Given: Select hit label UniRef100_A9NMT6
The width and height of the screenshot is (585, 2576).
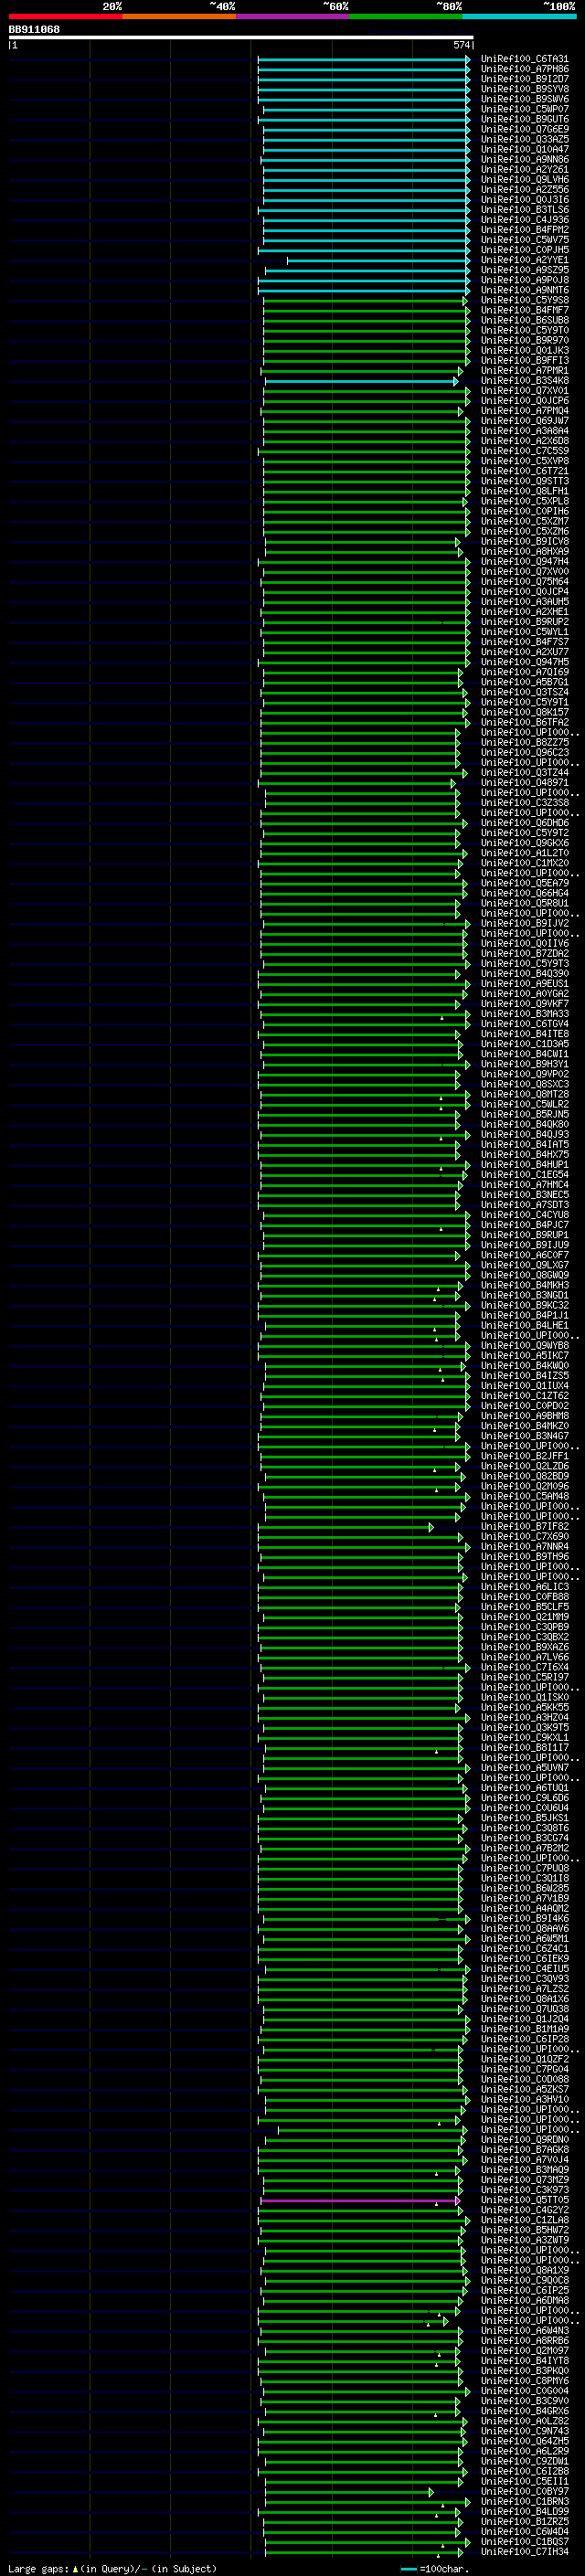Looking at the screenshot, I should [x=525, y=290].
